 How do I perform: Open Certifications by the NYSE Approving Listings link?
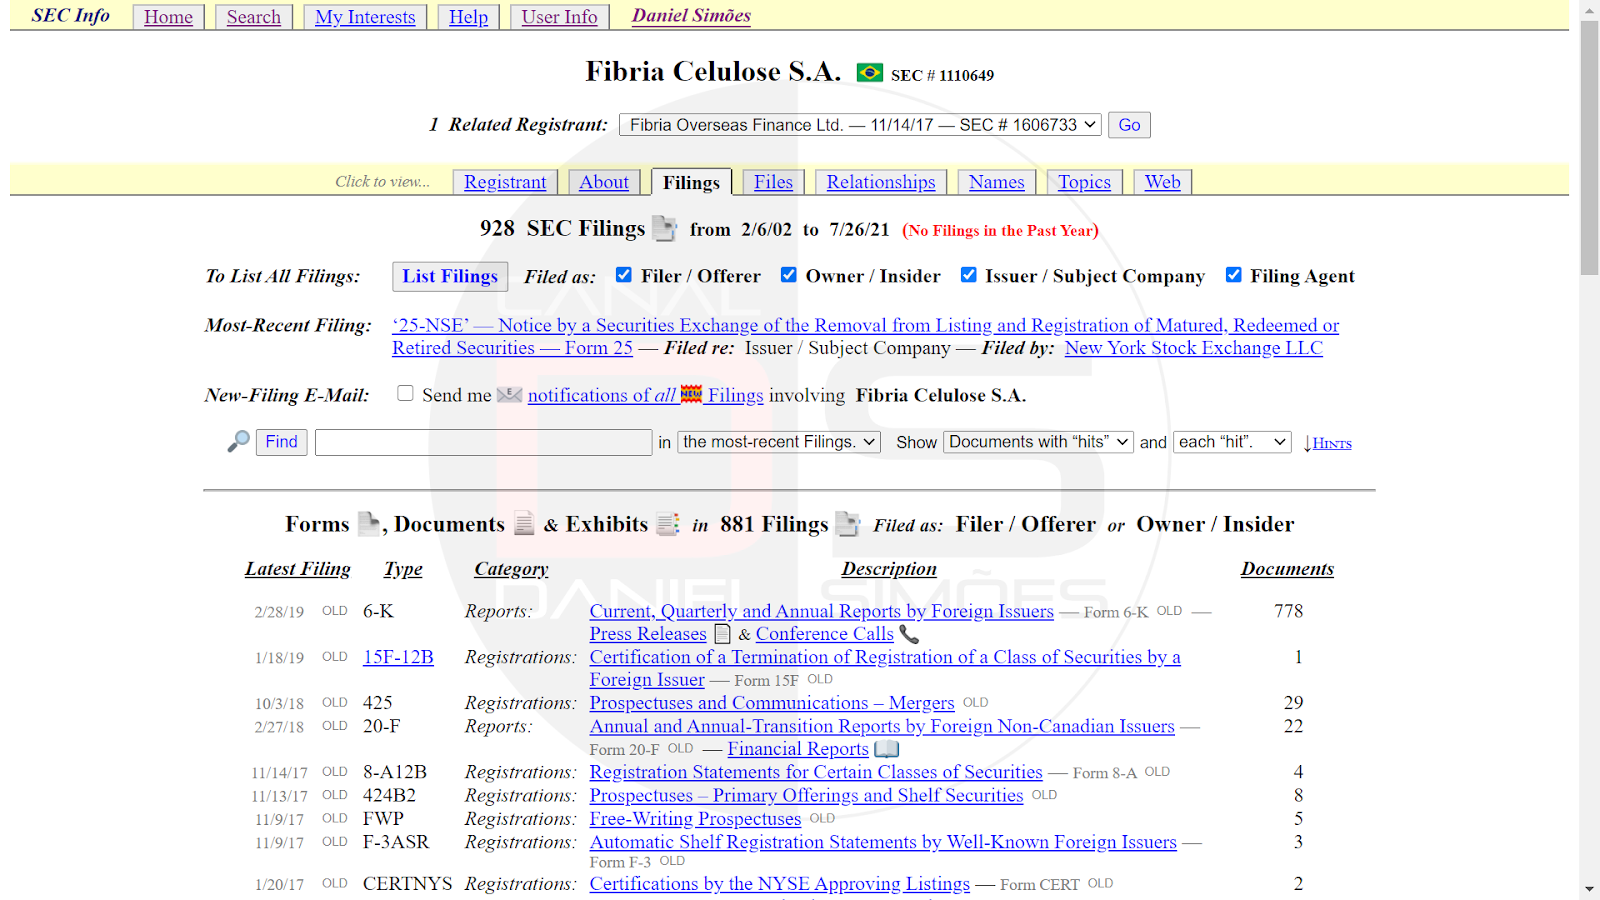tap(780, 884)
